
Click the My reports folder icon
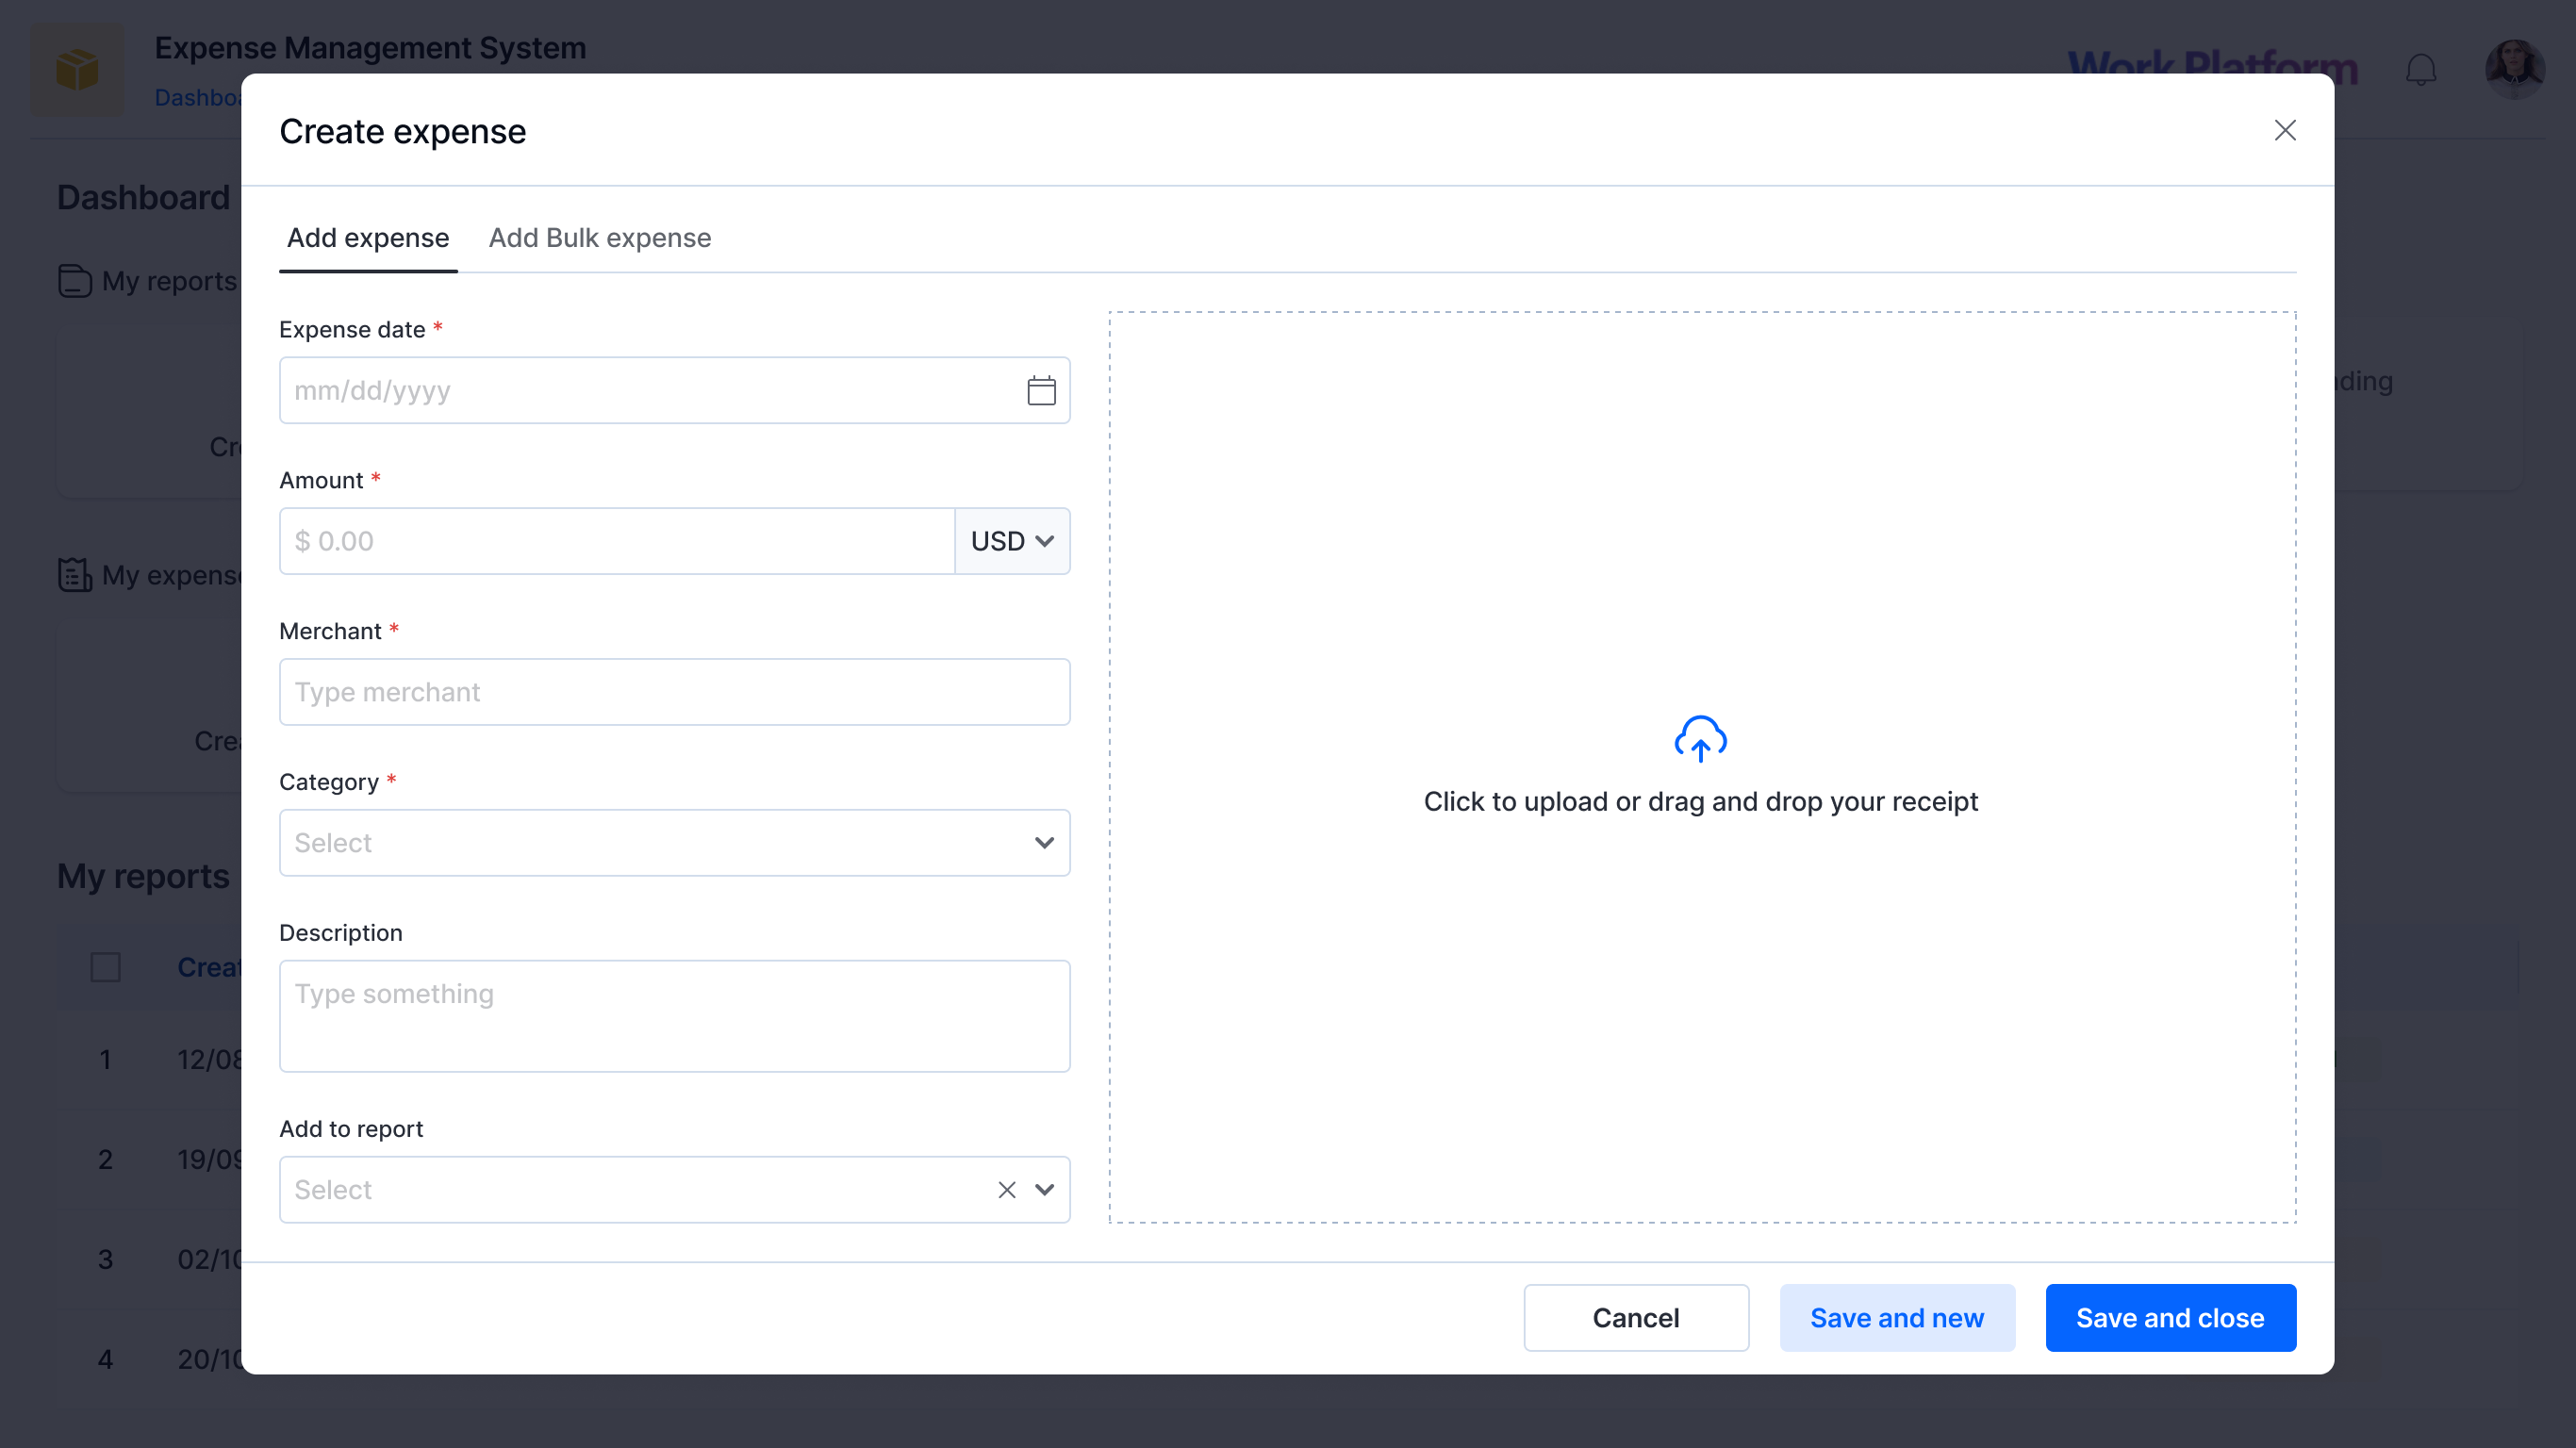(75, 281)
